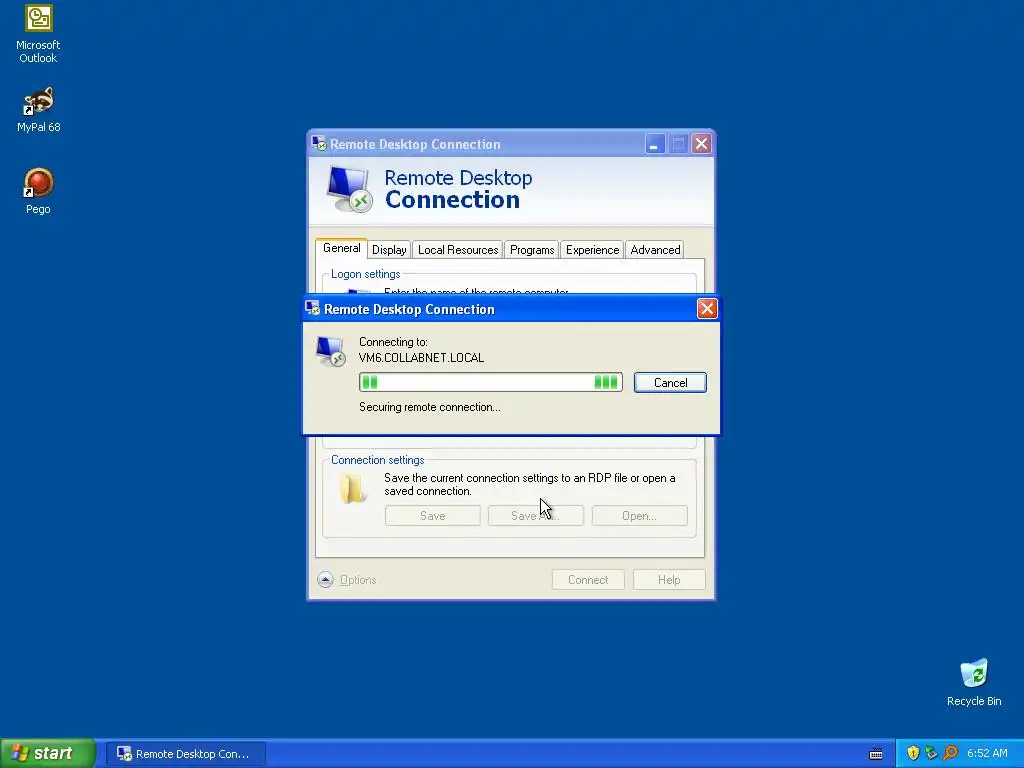Switch to the General tab
1024x768 pixels.
pos(342,248)
